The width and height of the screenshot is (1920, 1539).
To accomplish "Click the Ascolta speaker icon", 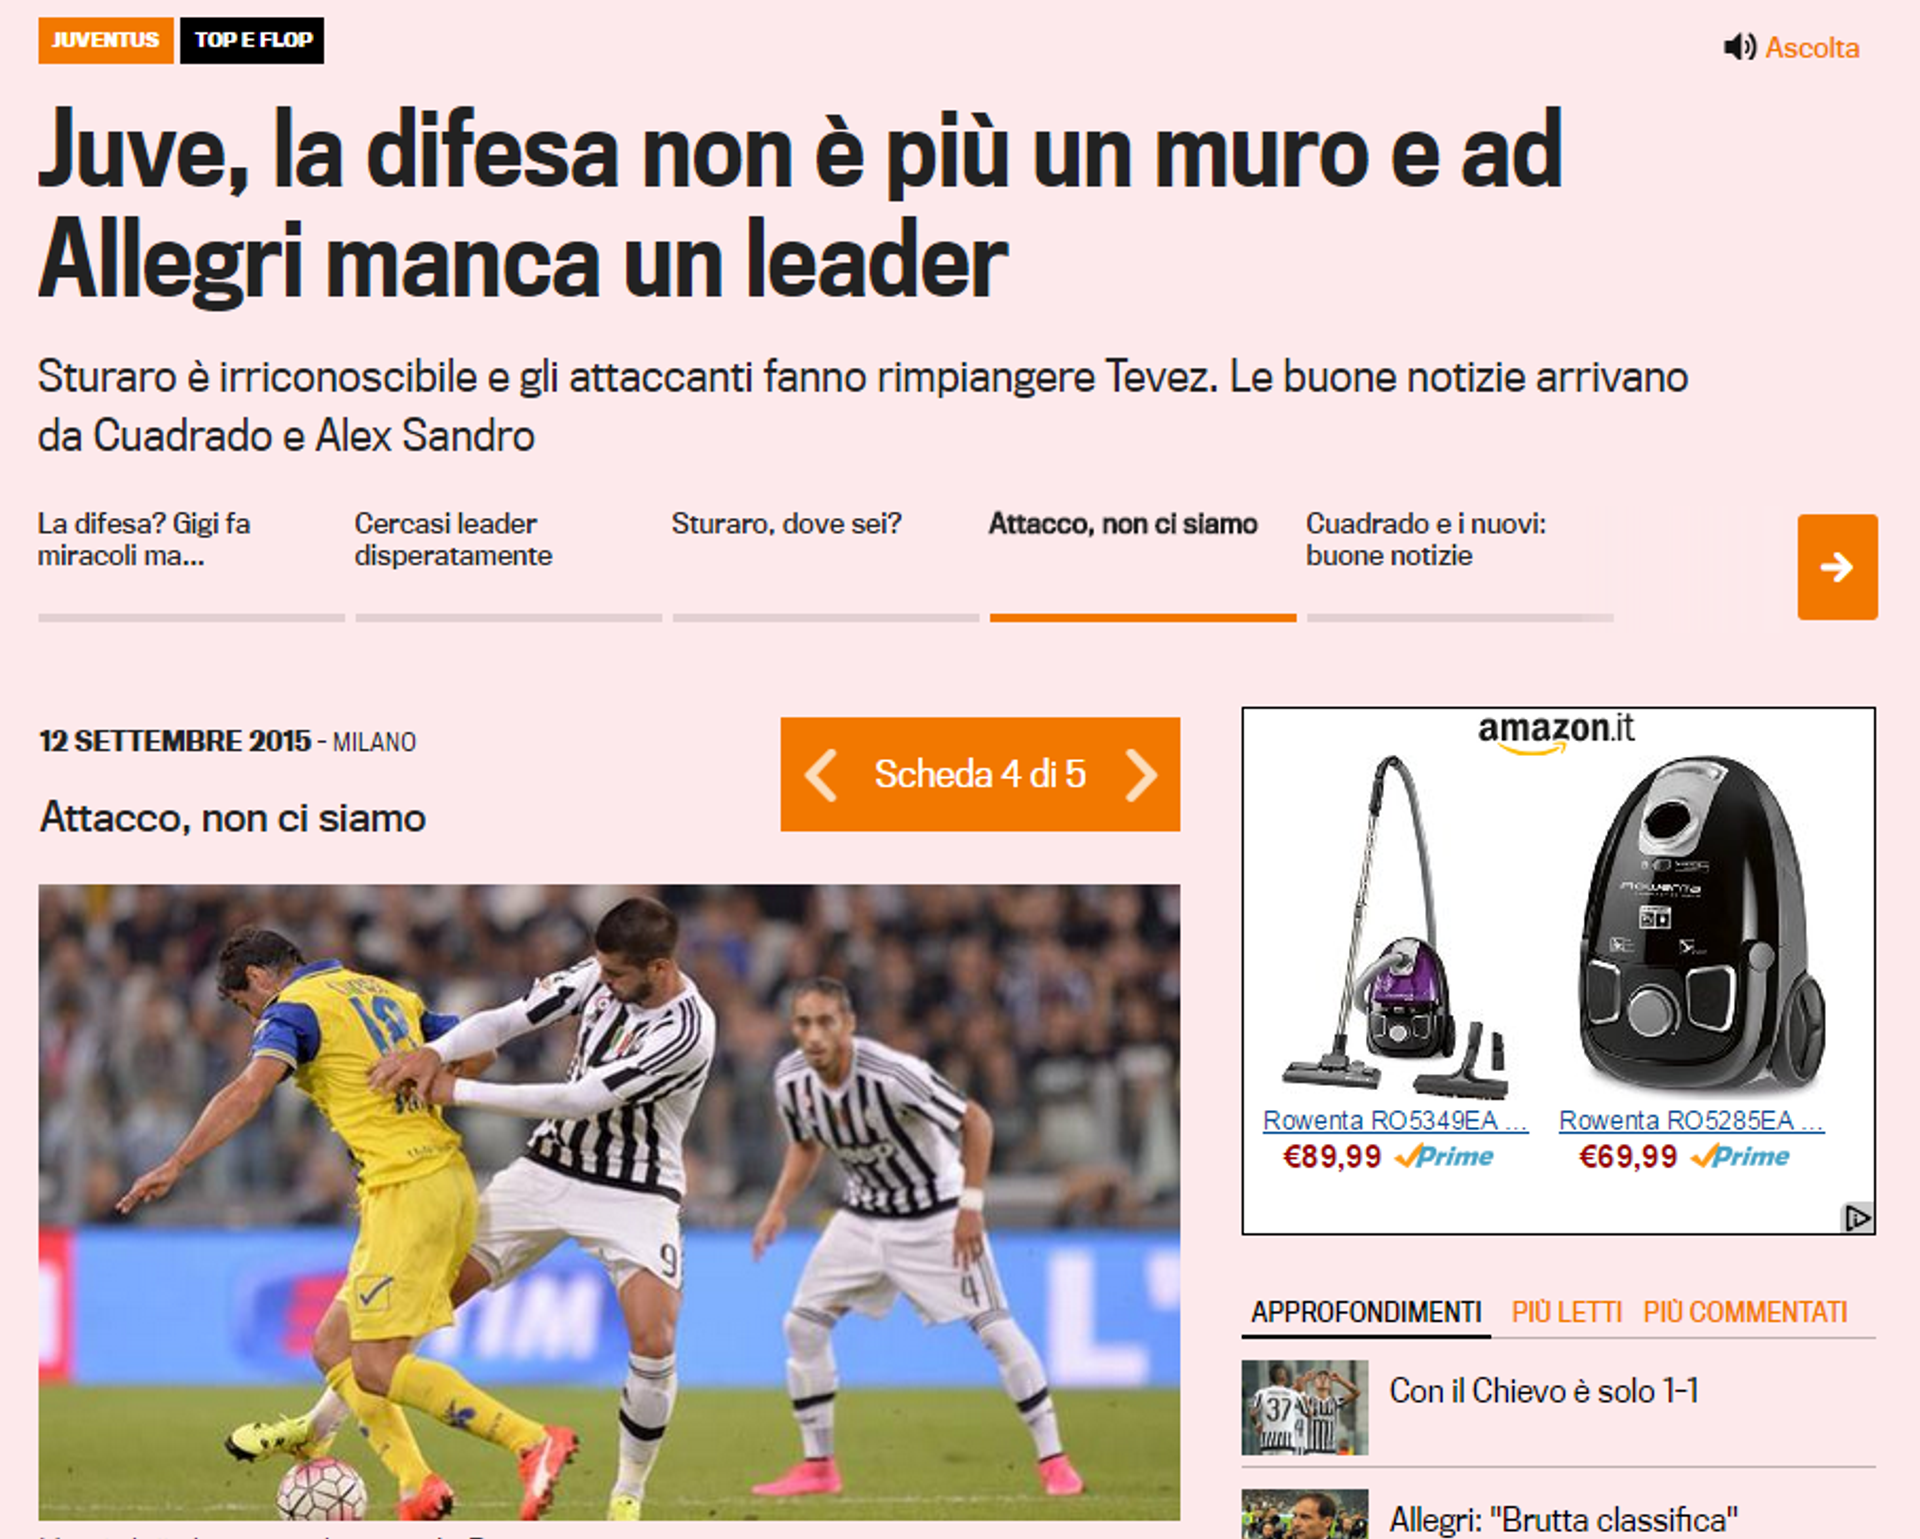I will (x=1739, y=47).
